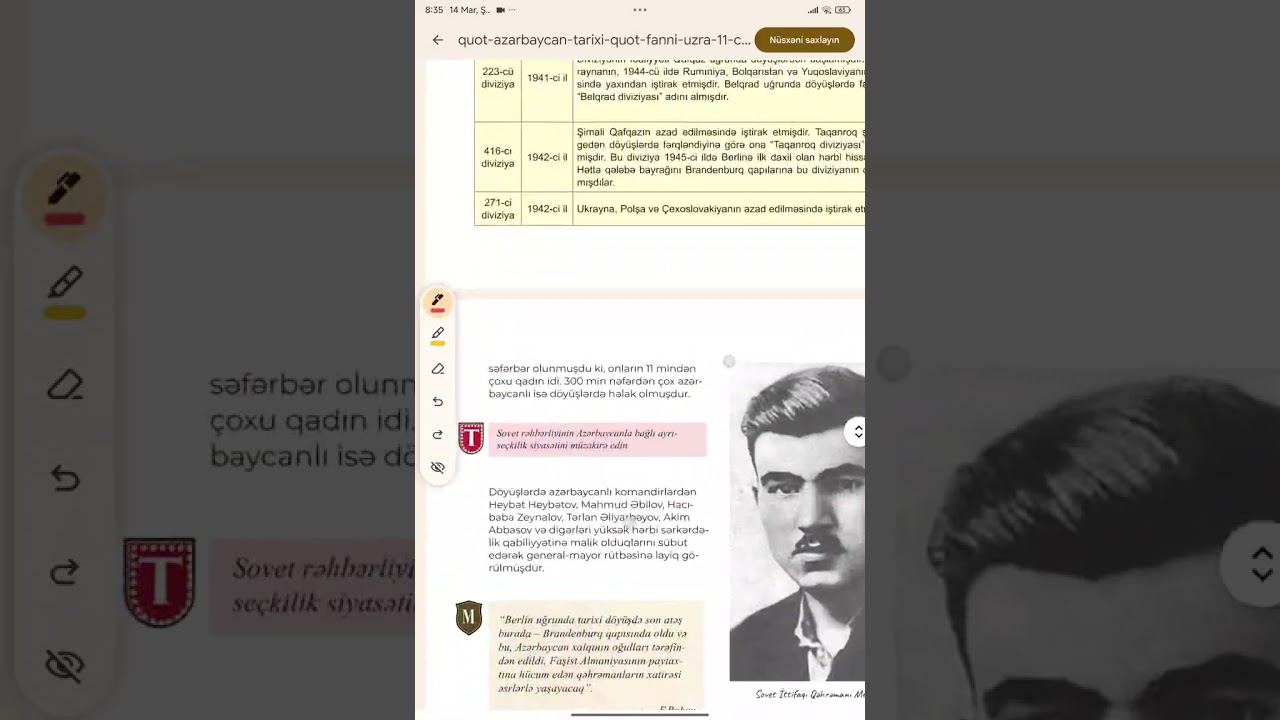Tap '1942-ci il' in the 416-cı diviziya row
The image size is (1280, 720).
coord(547,157)
